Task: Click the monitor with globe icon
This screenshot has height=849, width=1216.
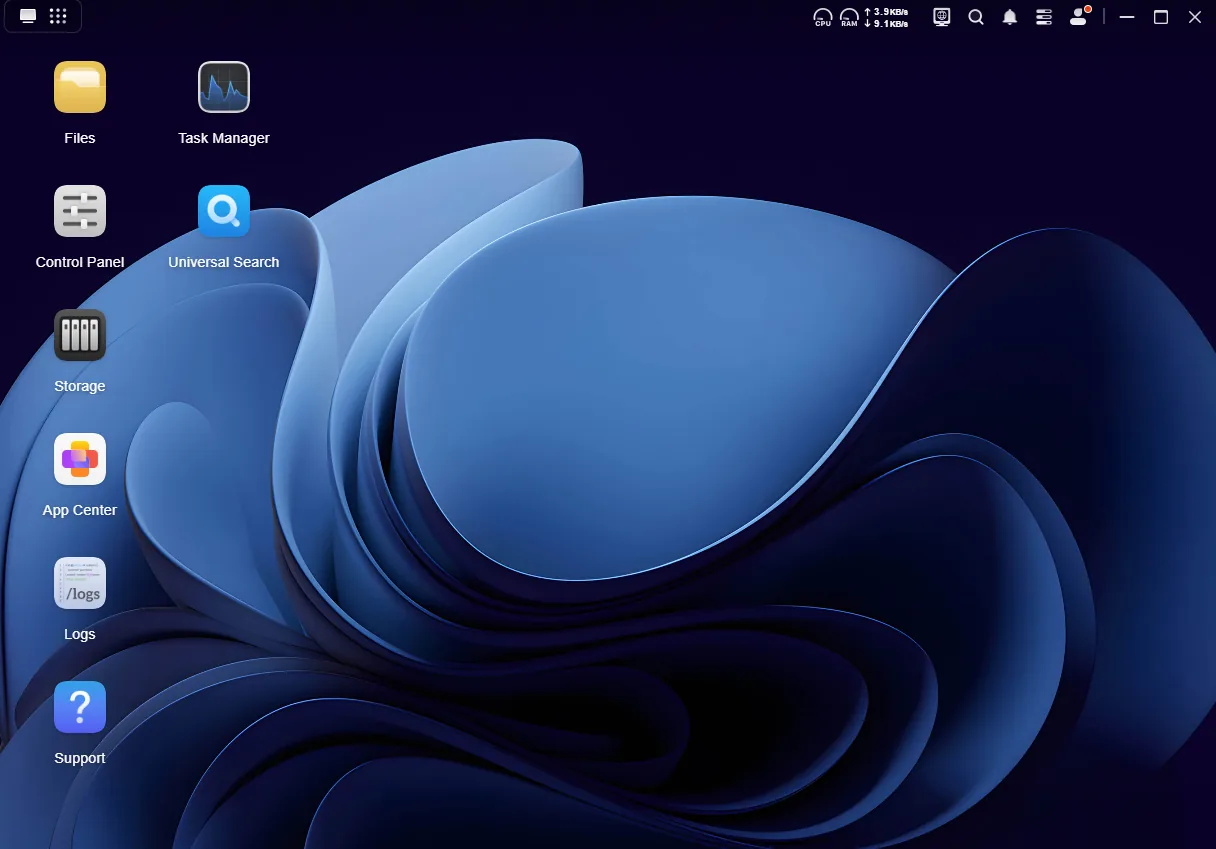Action: click(942, 17)
